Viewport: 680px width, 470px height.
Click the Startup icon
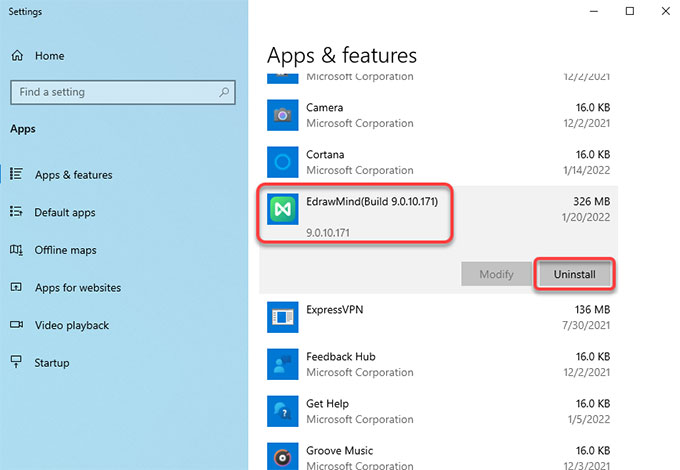pyautogui.click(x=16, y=362)
